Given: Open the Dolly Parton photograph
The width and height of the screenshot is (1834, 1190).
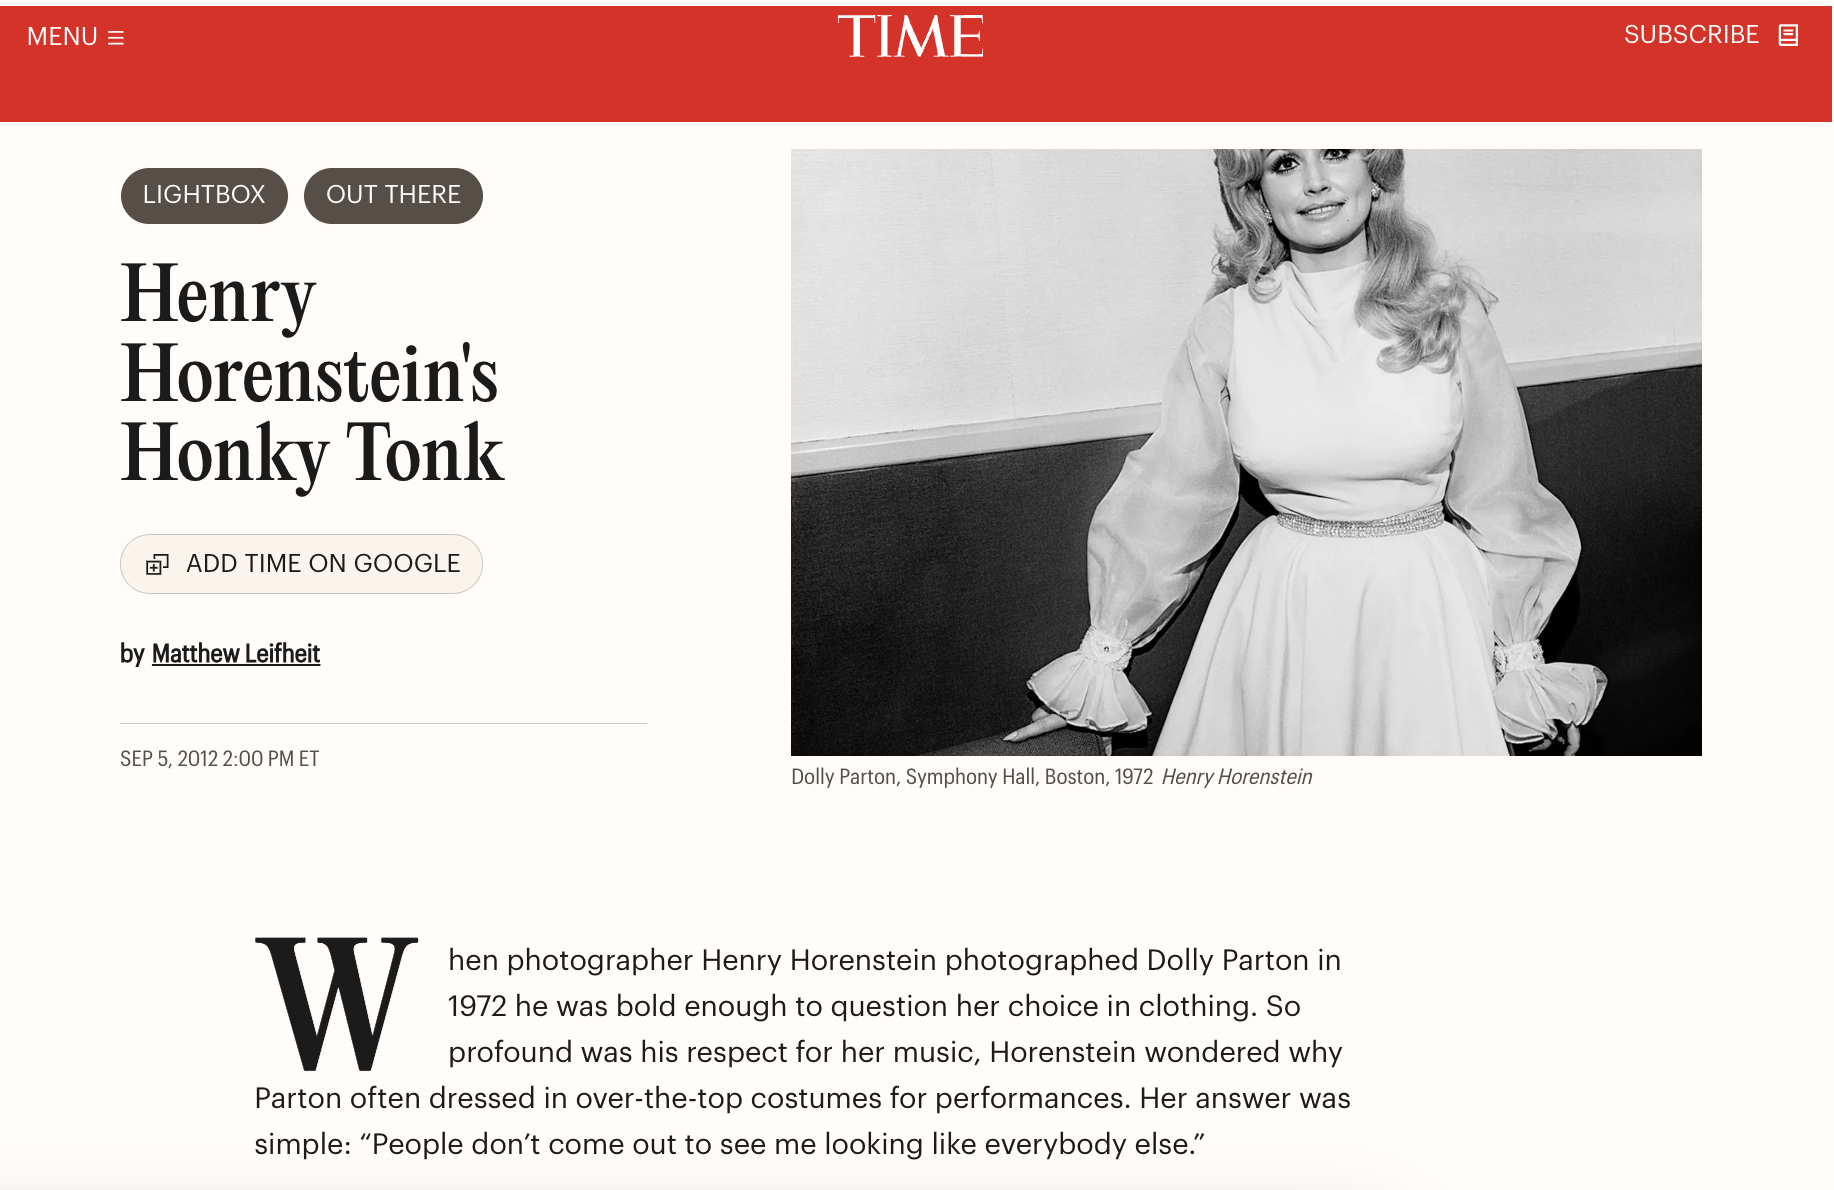Looking at the screenshot, I should click(x=1246, y=452).
